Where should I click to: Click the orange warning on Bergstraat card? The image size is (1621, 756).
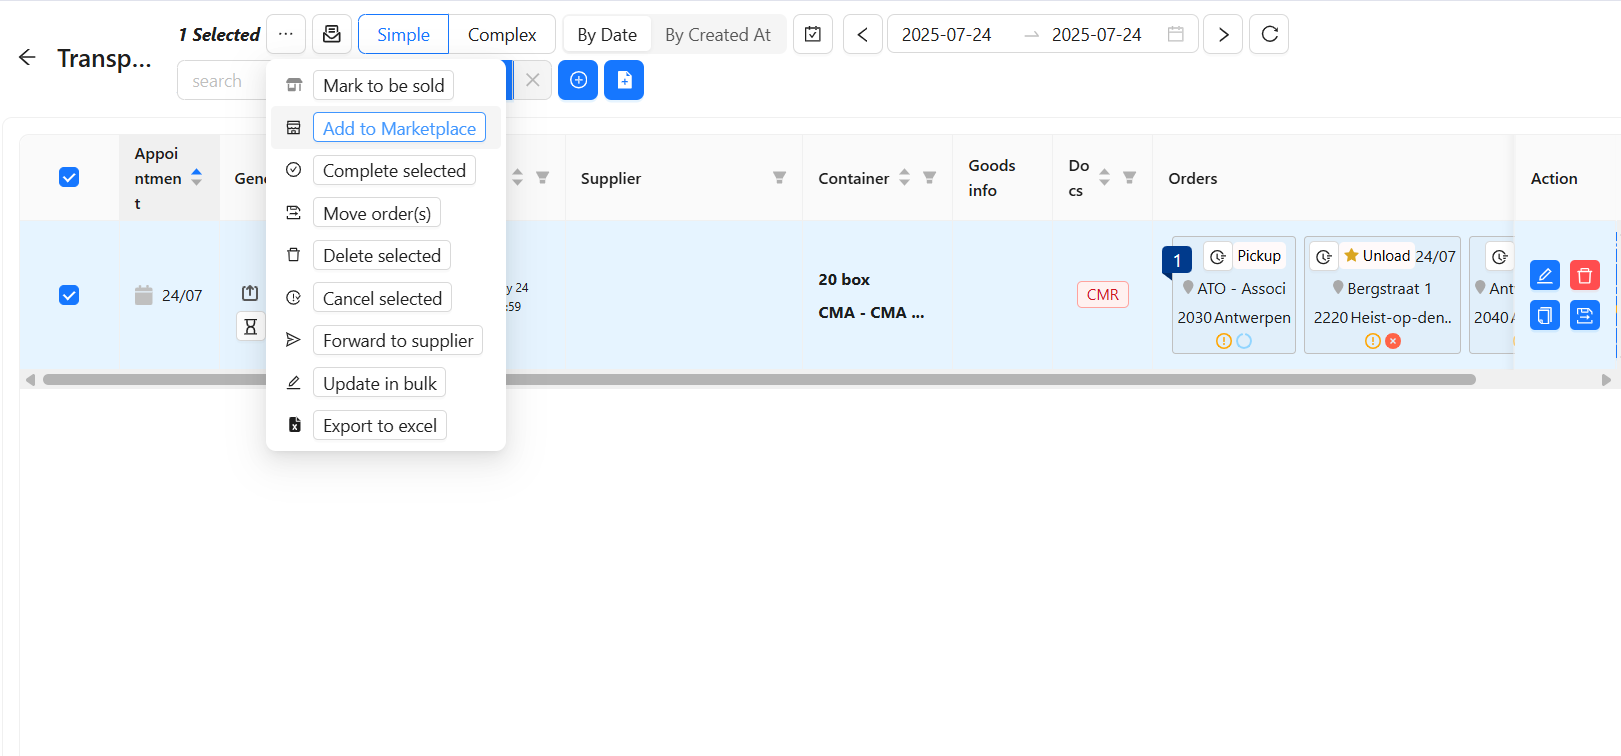click(1373, 341)
